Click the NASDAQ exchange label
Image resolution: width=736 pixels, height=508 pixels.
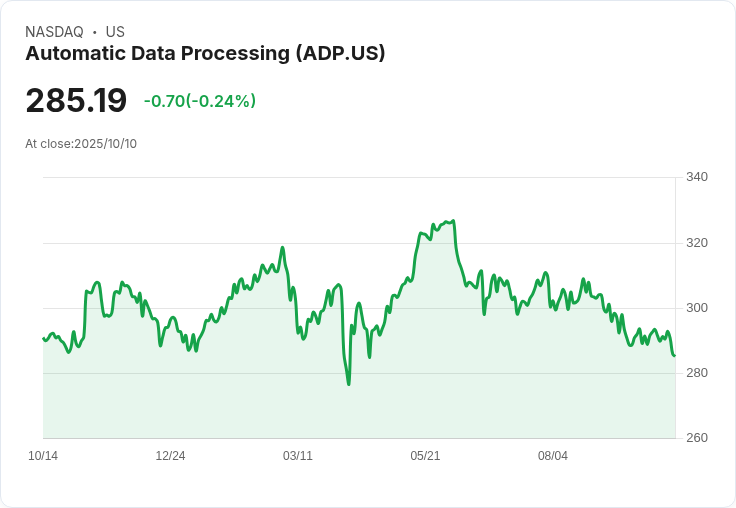(54, 32)
